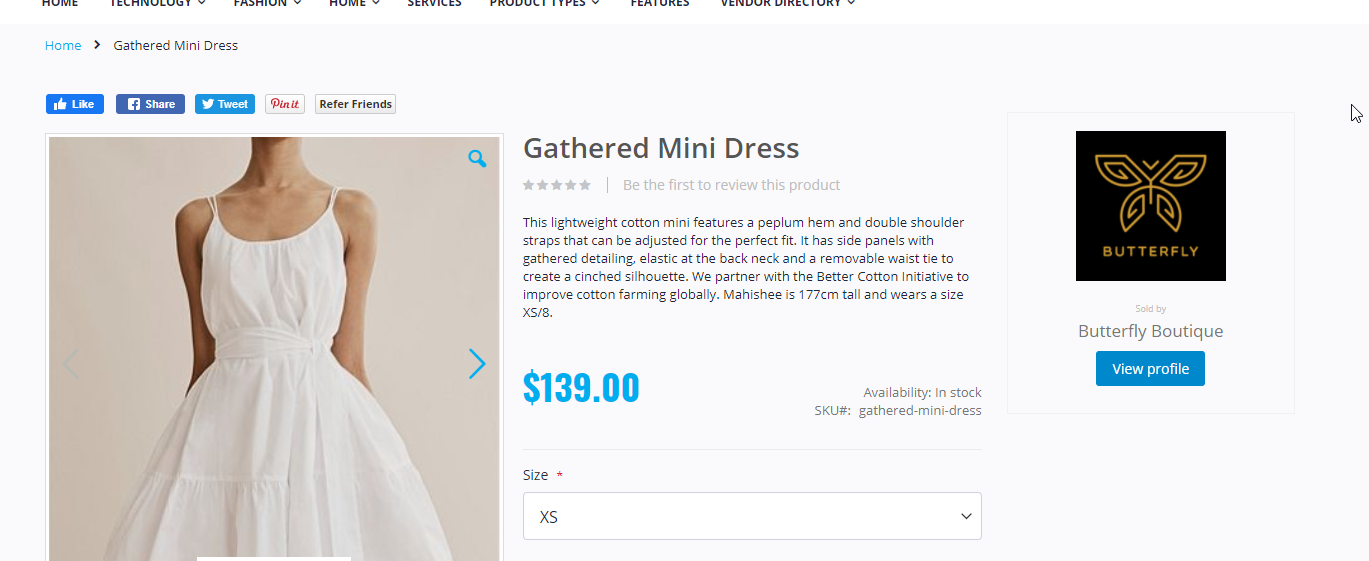Screen dimensions: 1369x561
Task: Click the Butterfly Boutique vendor logo
Action: (1150, 206)
